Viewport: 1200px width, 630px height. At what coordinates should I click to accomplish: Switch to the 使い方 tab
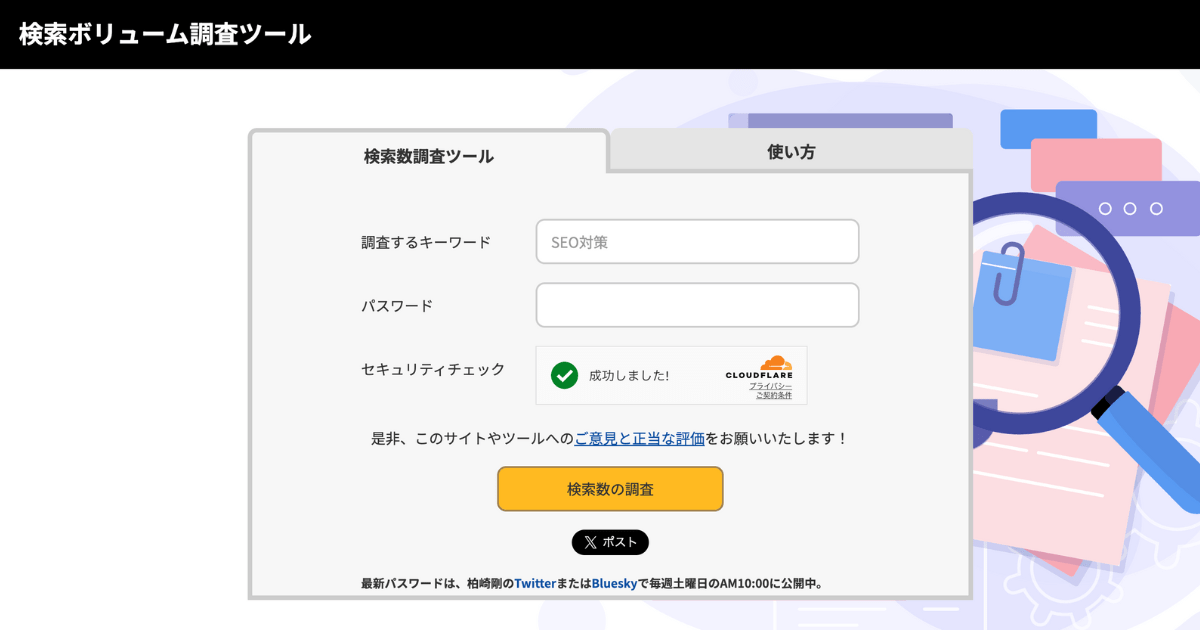coord(789,151)
